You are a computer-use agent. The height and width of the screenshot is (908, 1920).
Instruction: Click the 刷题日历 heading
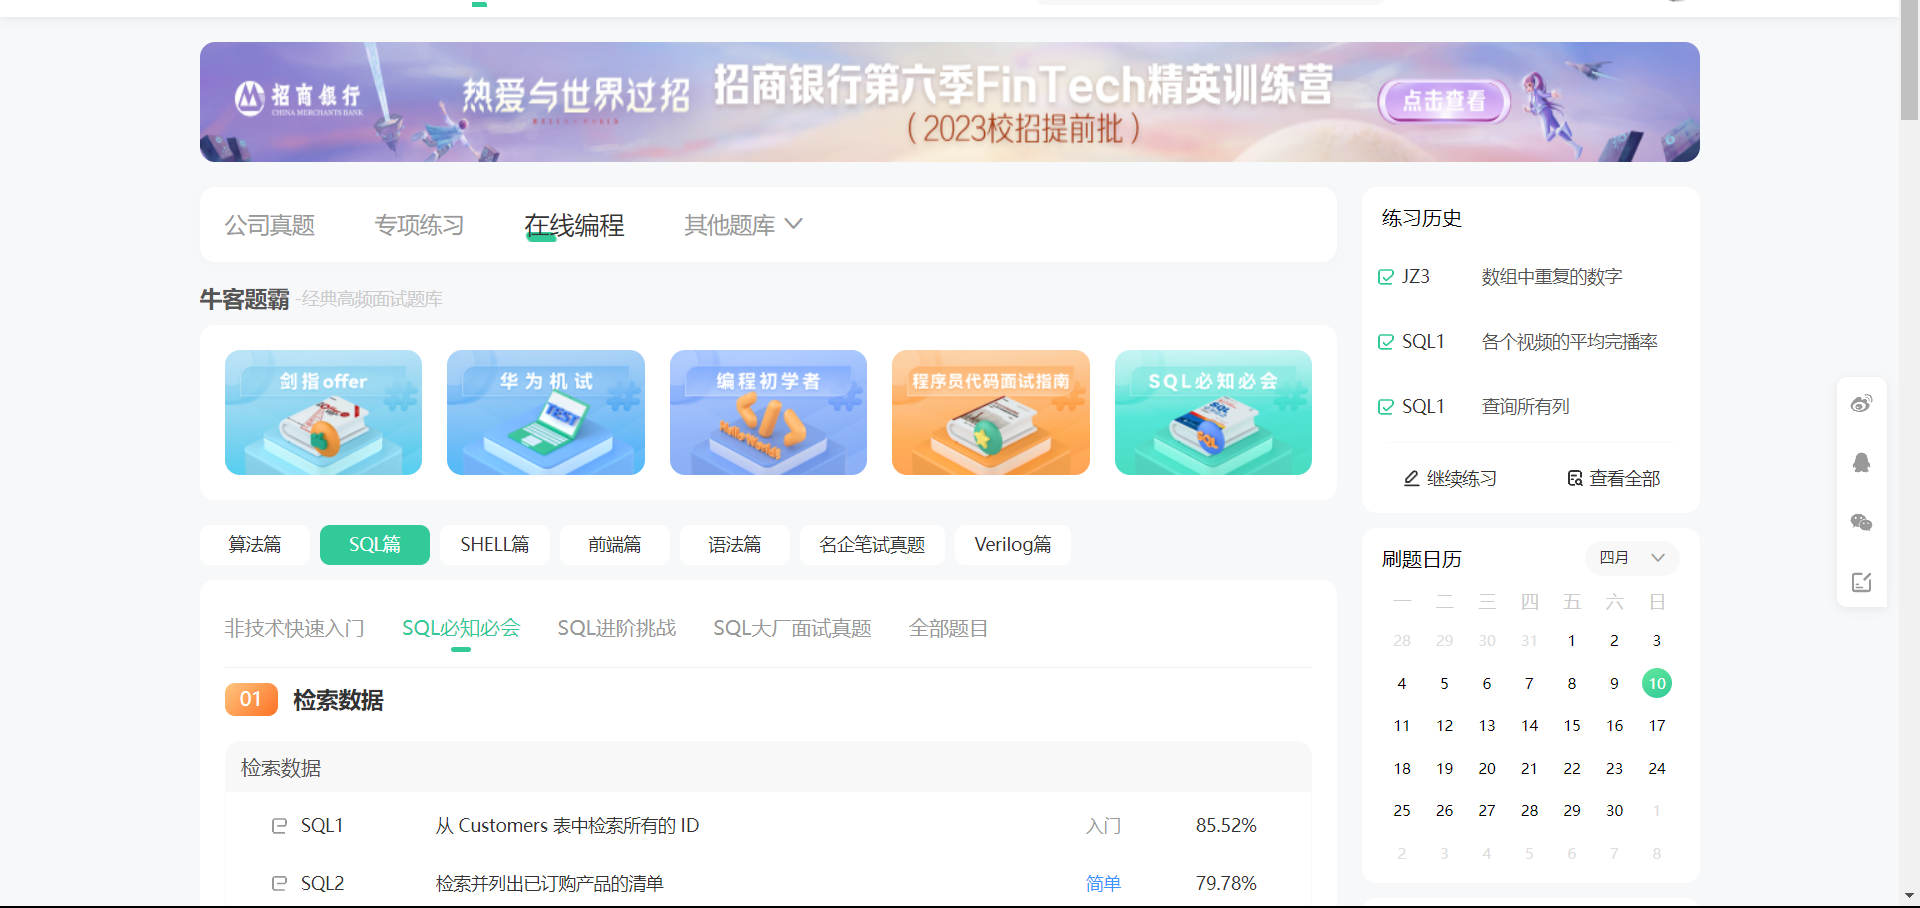point(1422,559)
